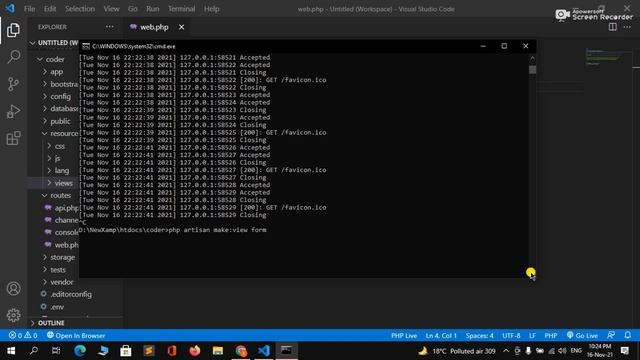Collapse the coder folder
Image resolution: width=640 pixels, height=360 pixels.
55,59
